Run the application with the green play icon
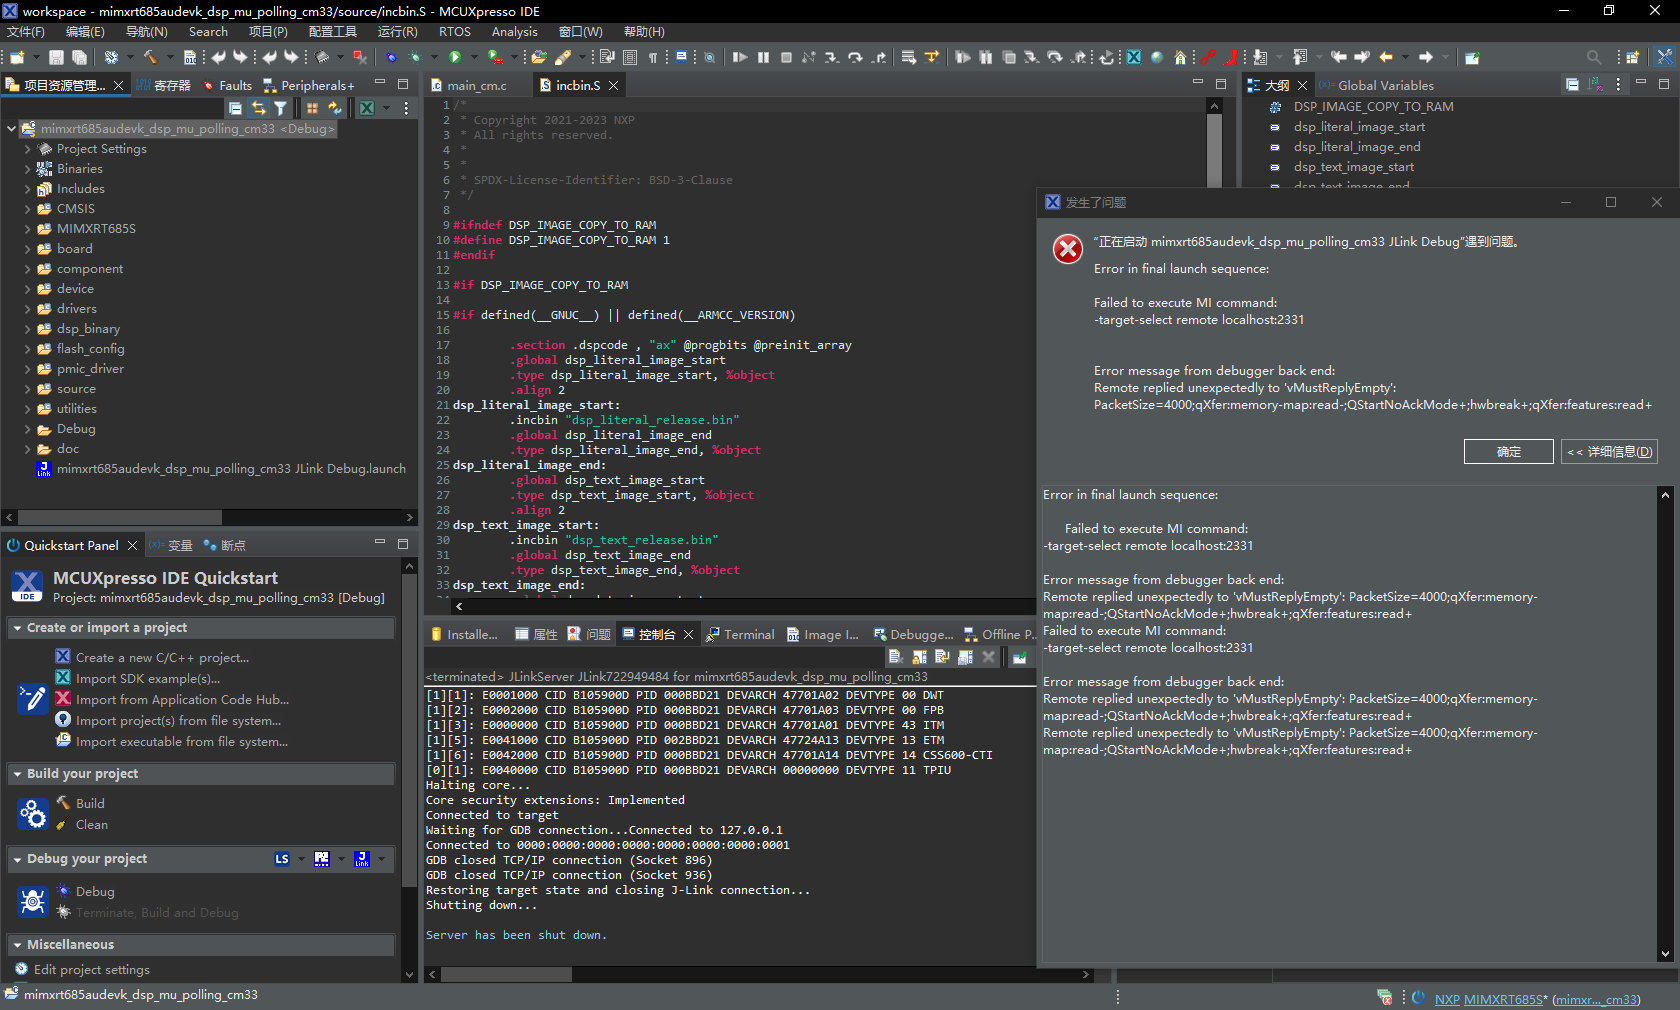The height and width of the screenshot is (1010, 1680). coord(455,57)
